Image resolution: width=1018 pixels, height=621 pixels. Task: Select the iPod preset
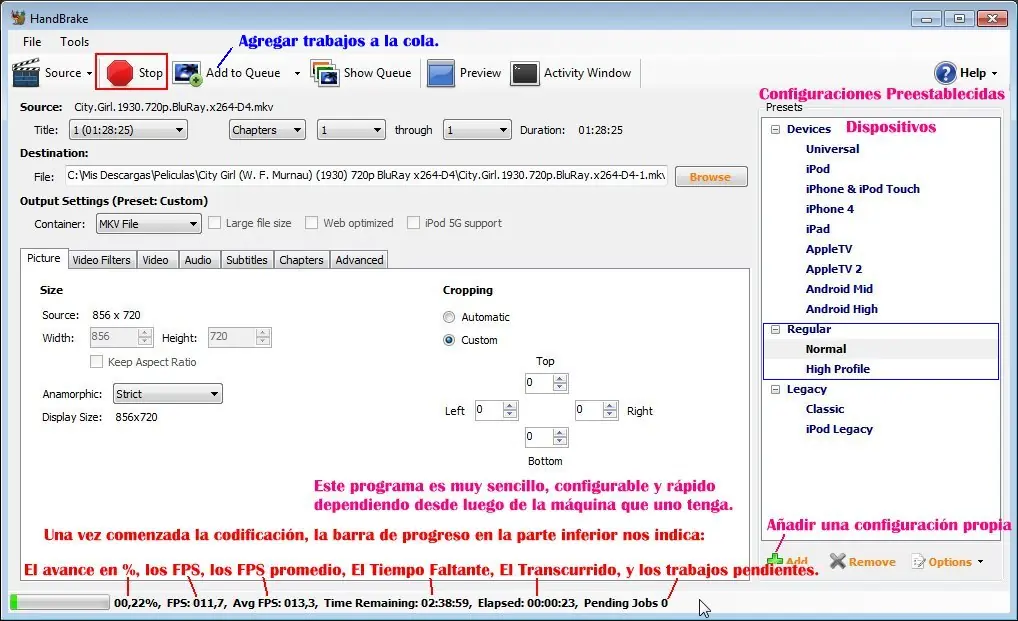tap(818, 169)
